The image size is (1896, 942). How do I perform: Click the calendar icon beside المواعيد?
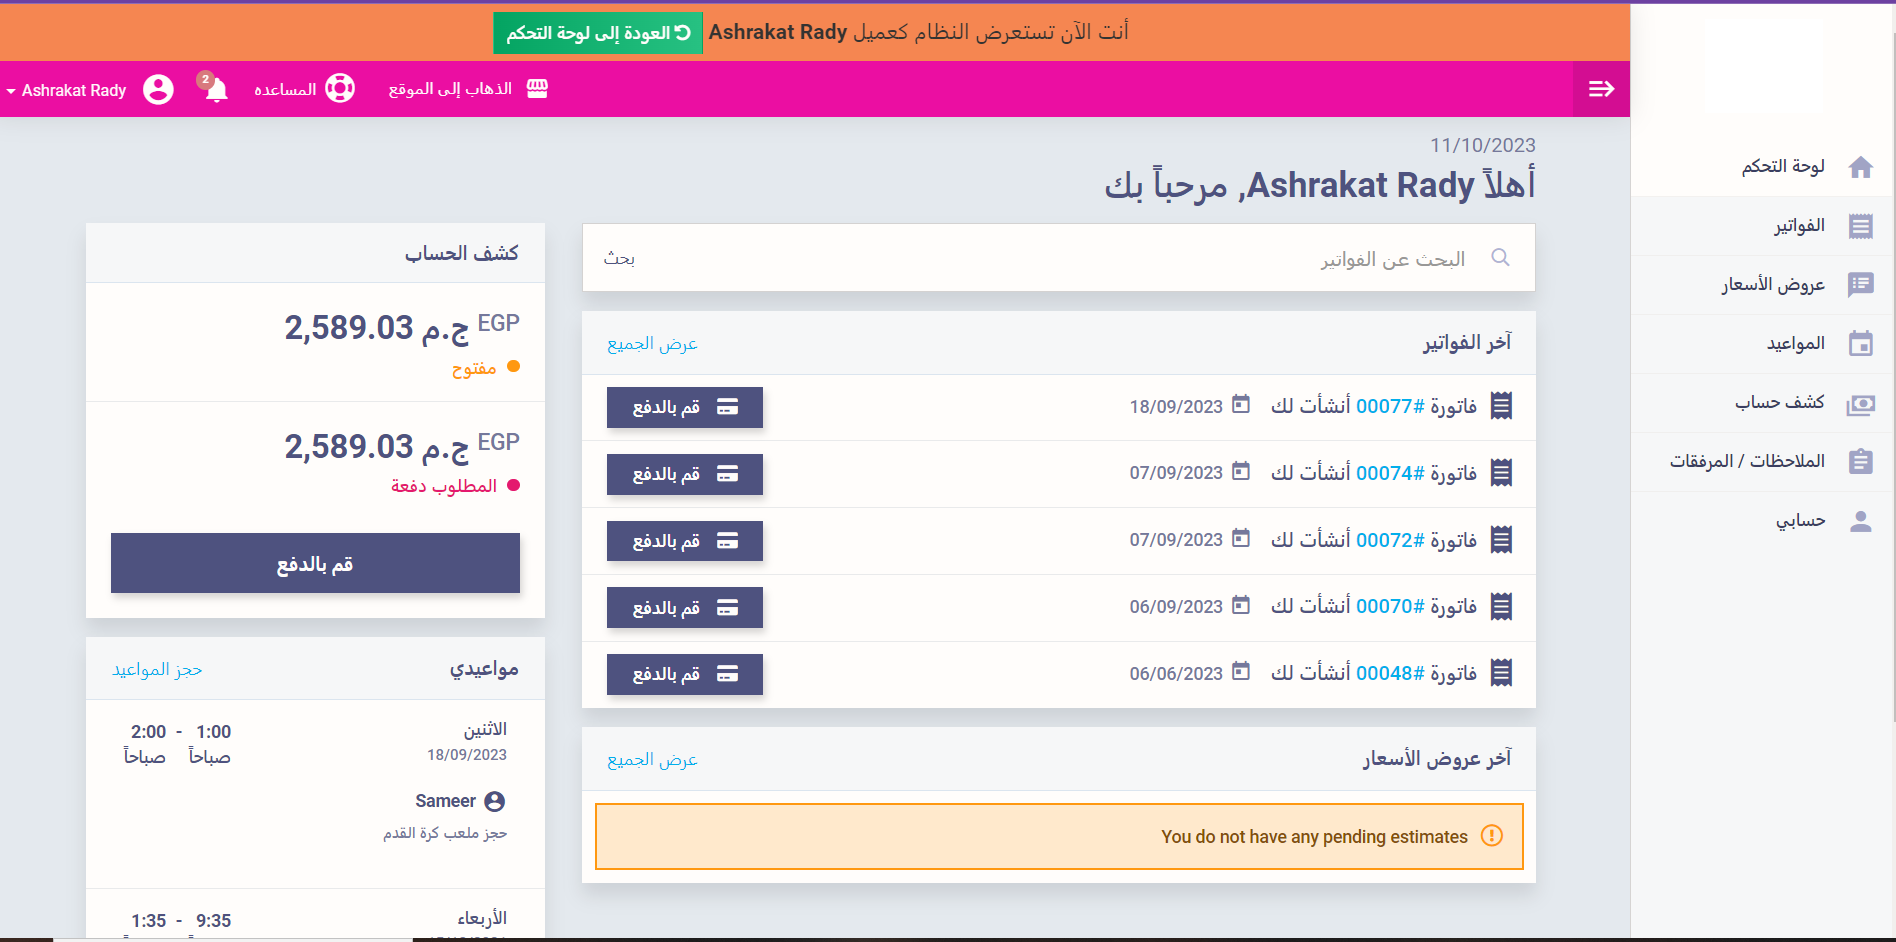pyautogui.click(x=1860, y=344)
